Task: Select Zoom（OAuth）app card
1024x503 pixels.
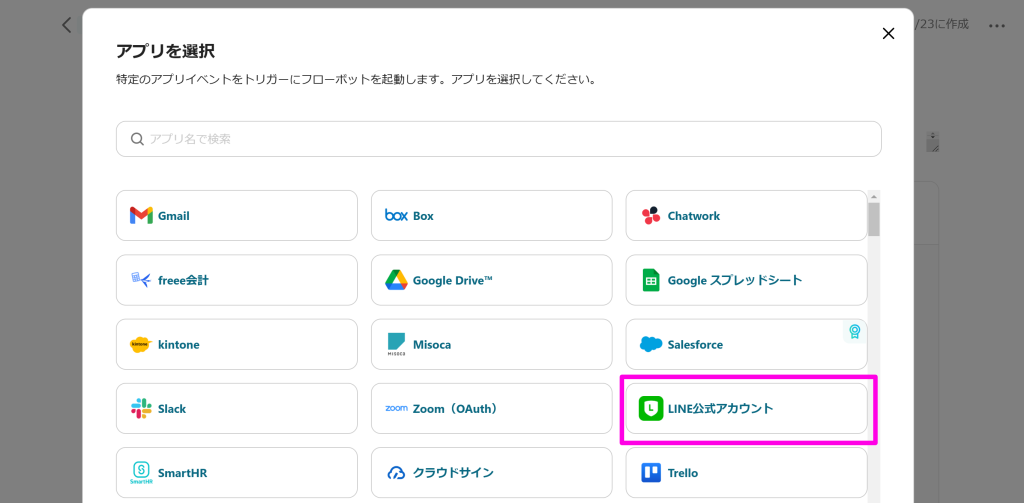Action: pos(492,409)
